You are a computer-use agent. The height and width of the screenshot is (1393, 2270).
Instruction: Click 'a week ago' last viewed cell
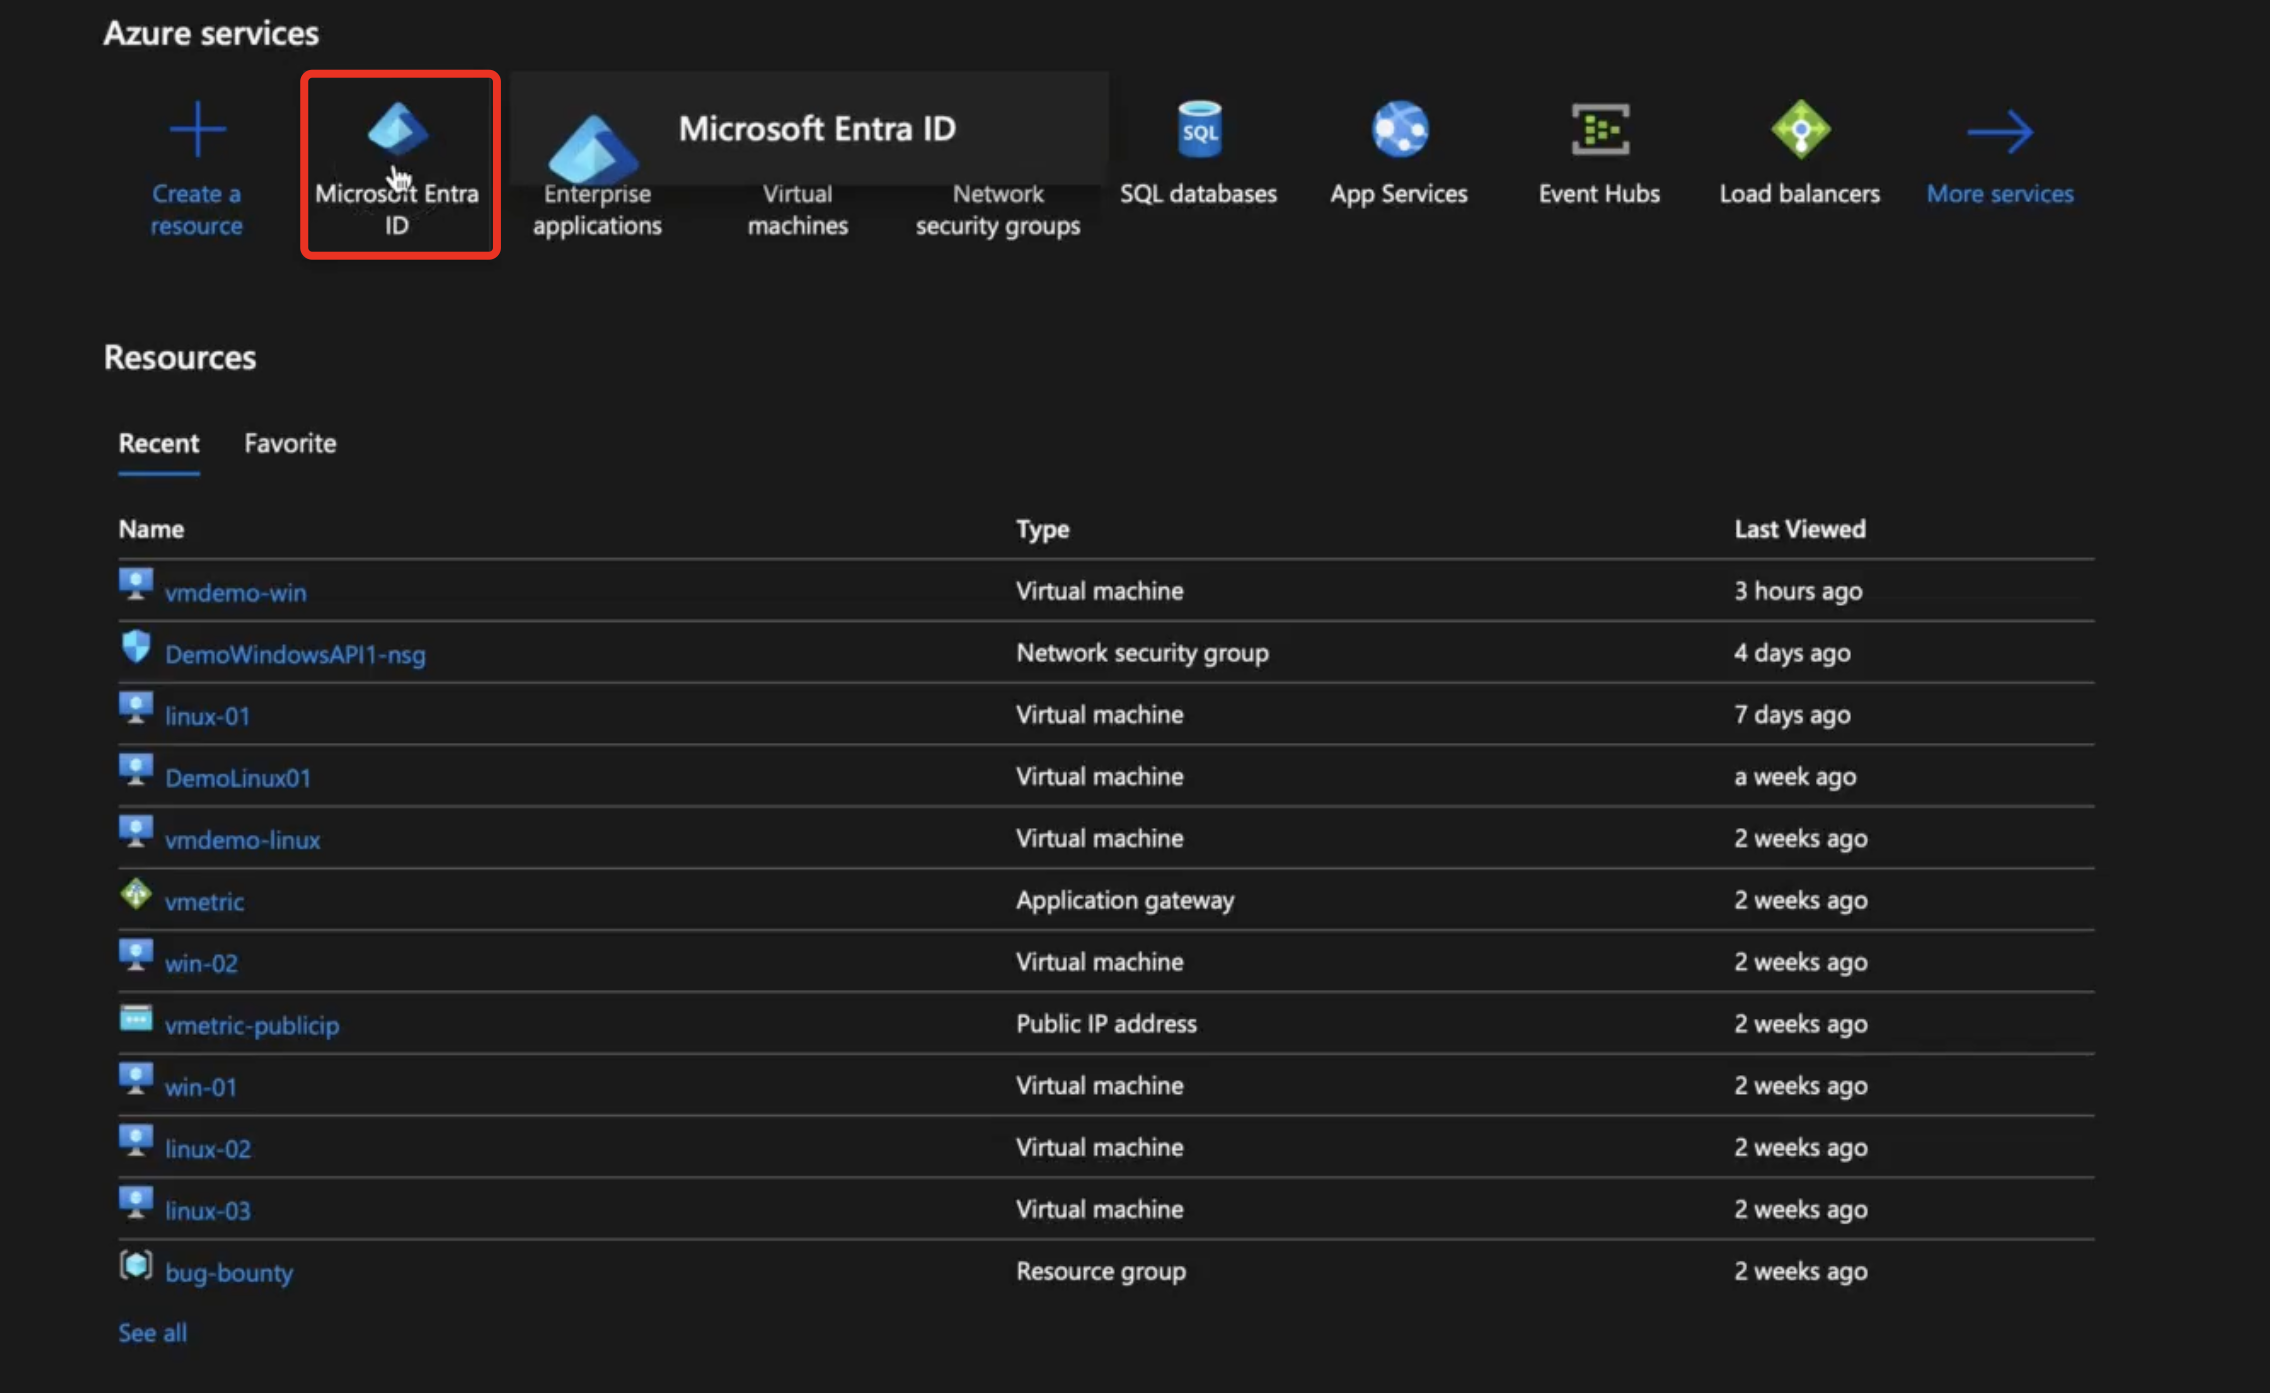pyautogui.click(x=1795, y=777)
